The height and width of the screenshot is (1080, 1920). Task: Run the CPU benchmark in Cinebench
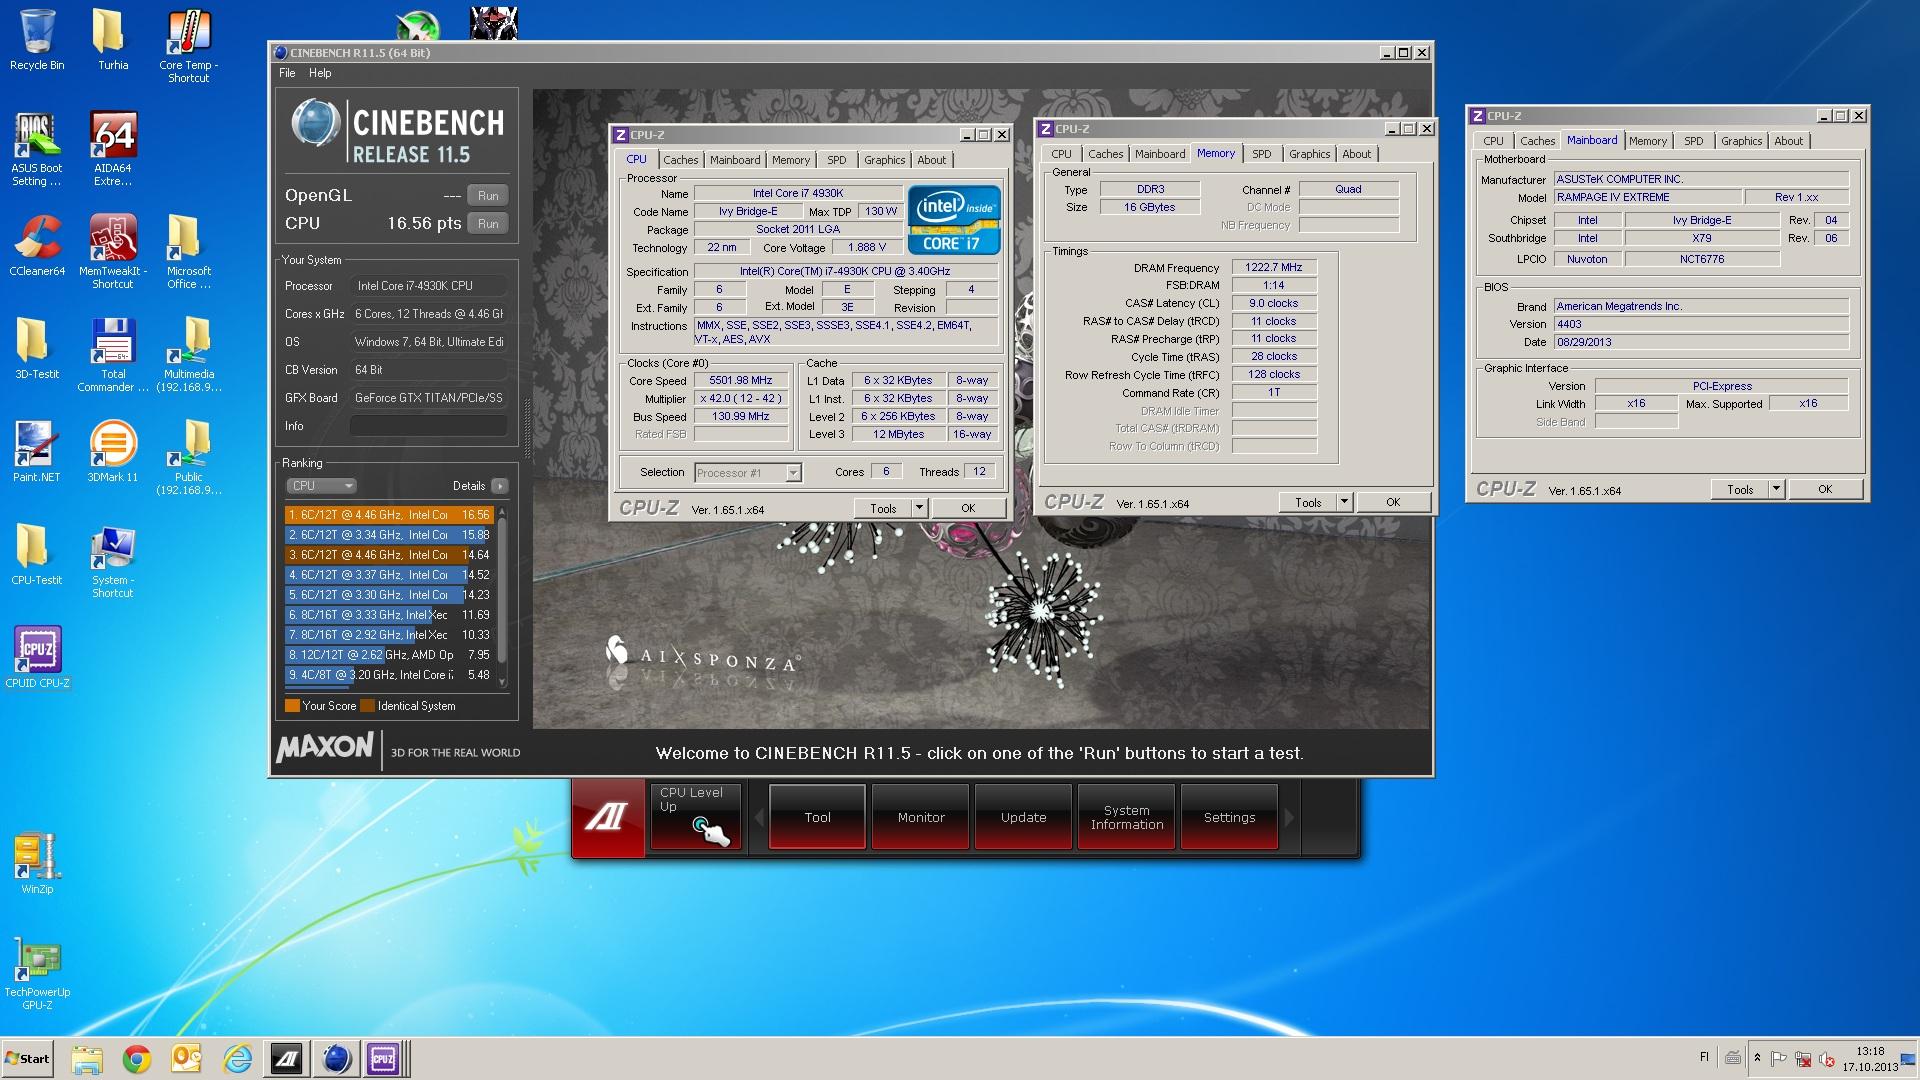tap(488, 223)
